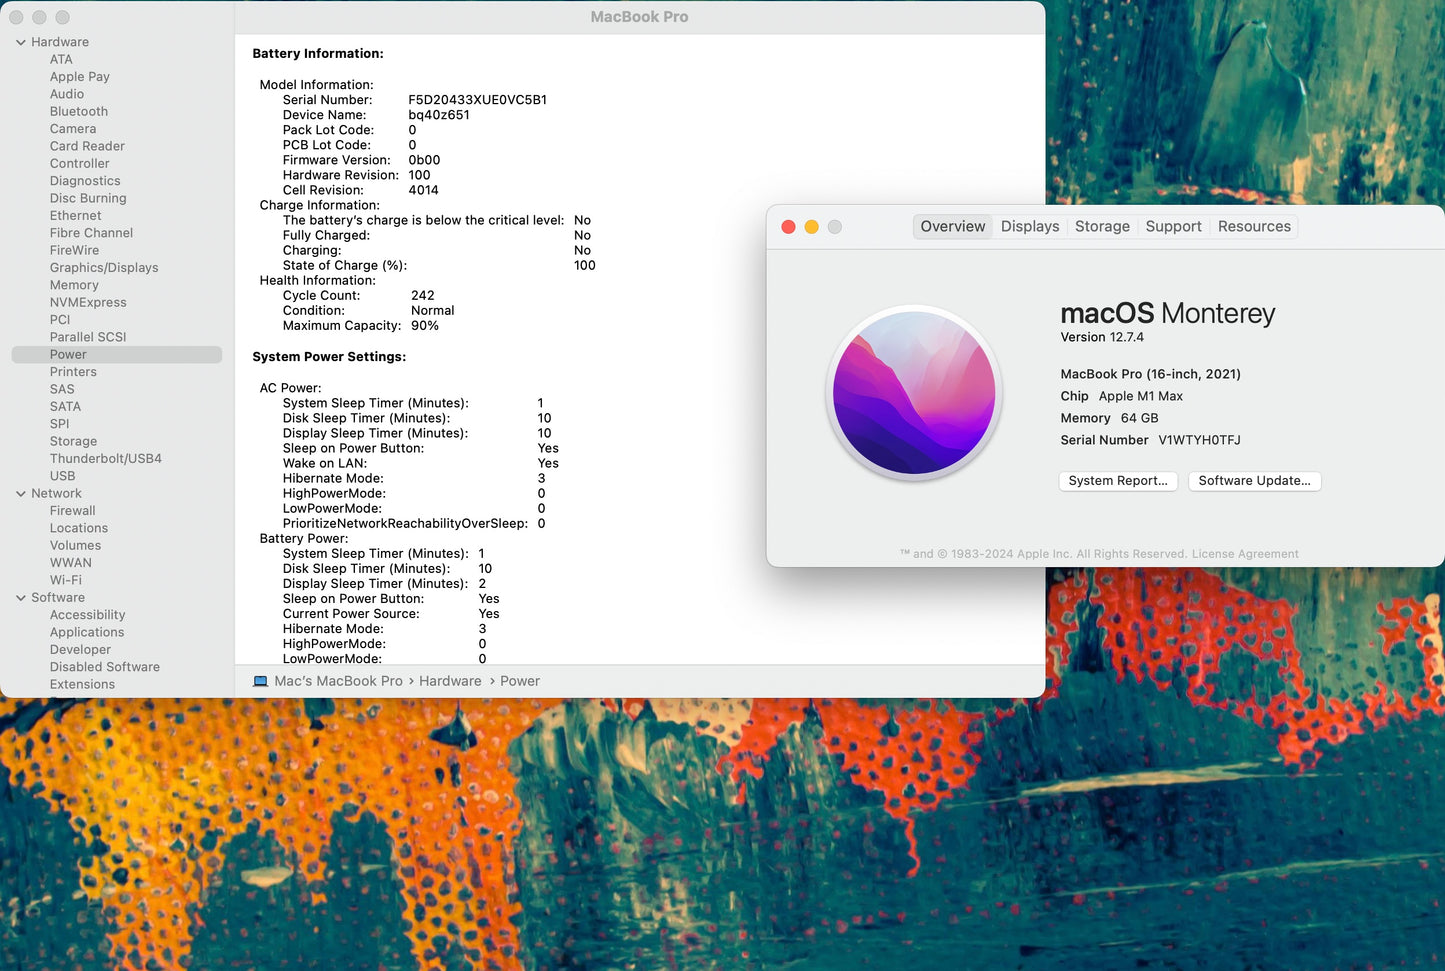Click Power in the bottom path bar

click(x=520, y=682)
